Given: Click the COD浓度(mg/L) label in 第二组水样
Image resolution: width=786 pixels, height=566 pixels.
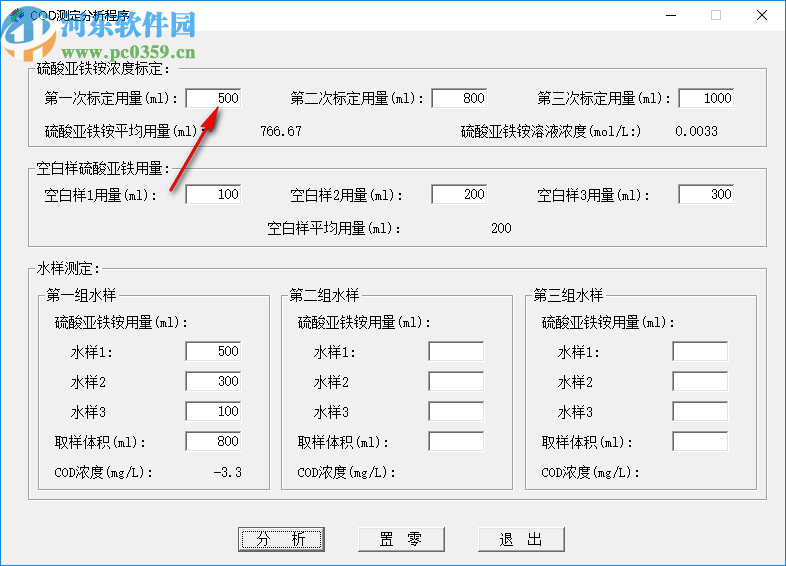Looking at the screenshot, I should tap(346, 472).
